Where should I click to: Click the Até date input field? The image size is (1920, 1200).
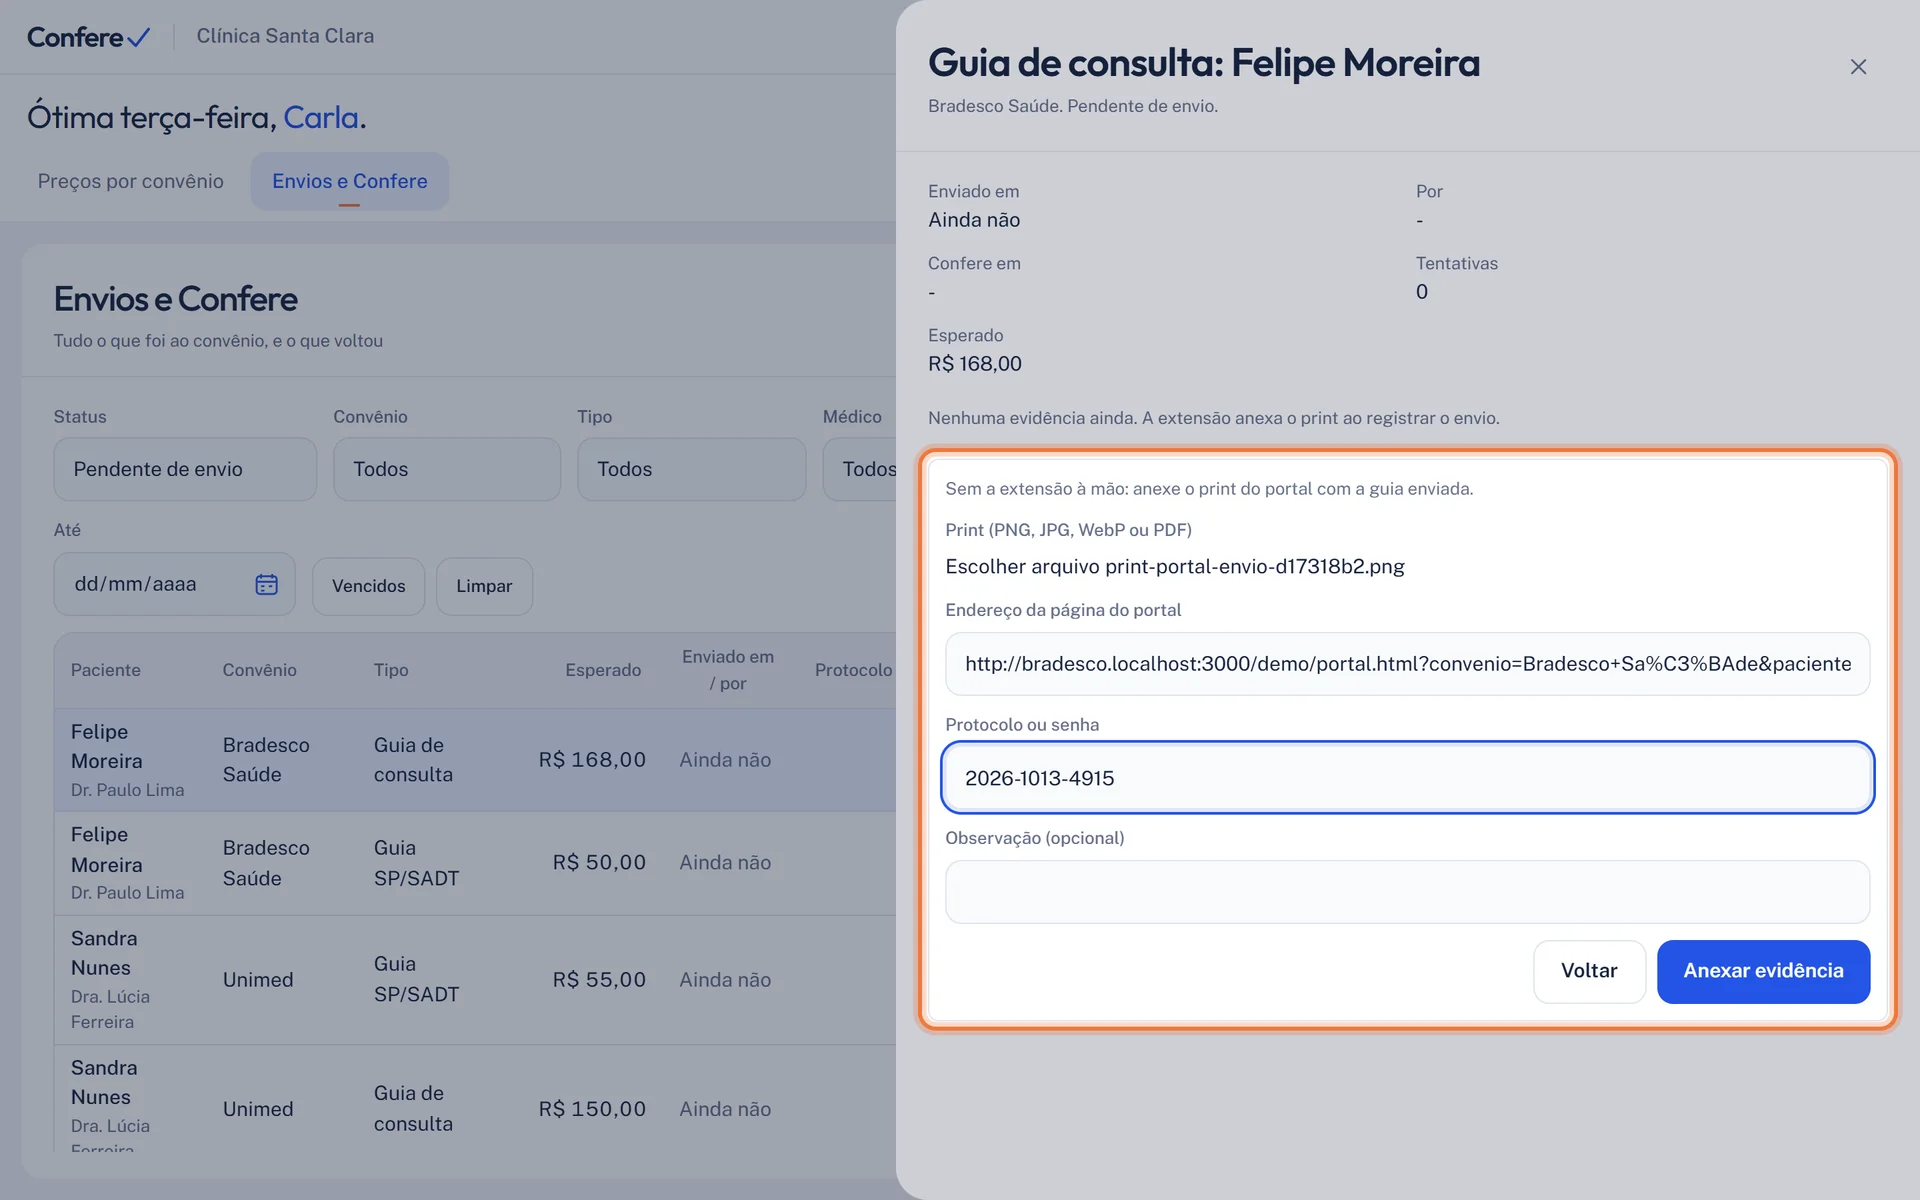174,584
